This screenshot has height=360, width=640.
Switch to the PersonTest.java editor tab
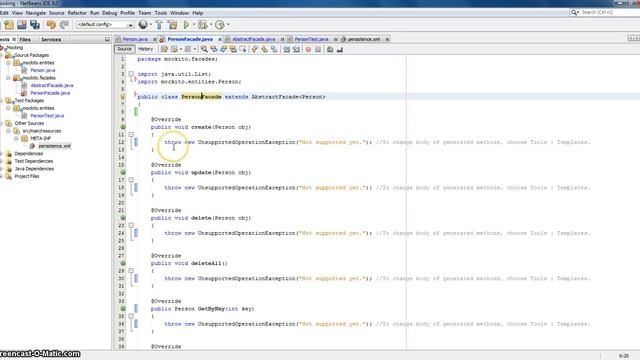point(311,39)
